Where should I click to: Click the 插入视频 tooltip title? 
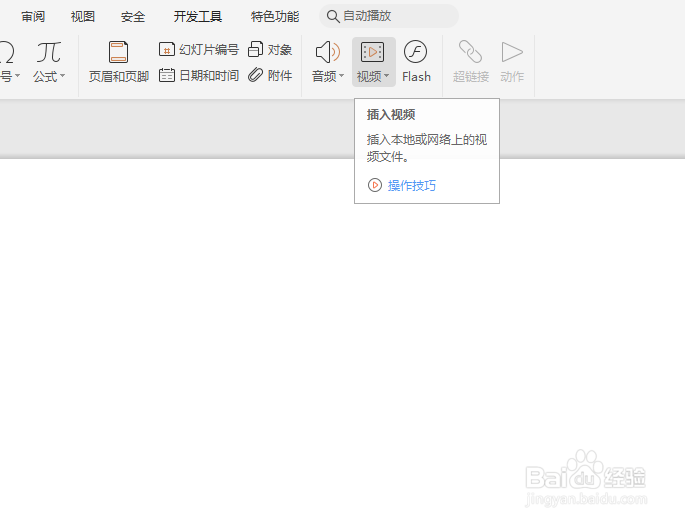(x=391, y=114)
